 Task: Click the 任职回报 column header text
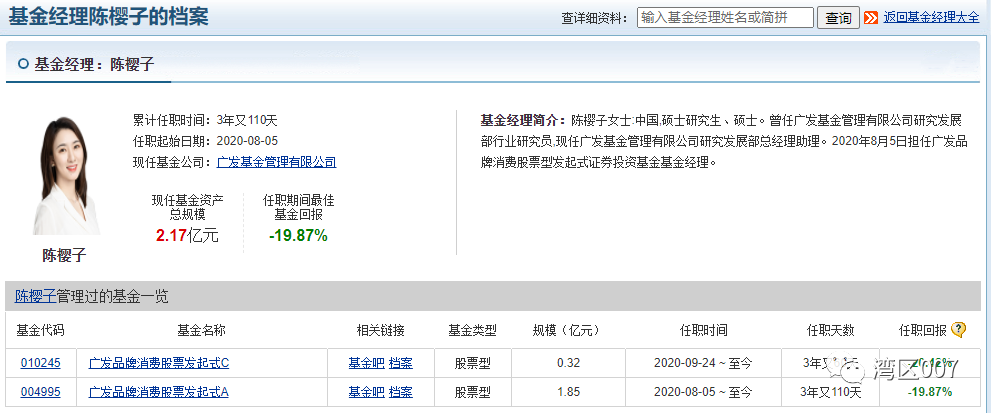(923, 330)
